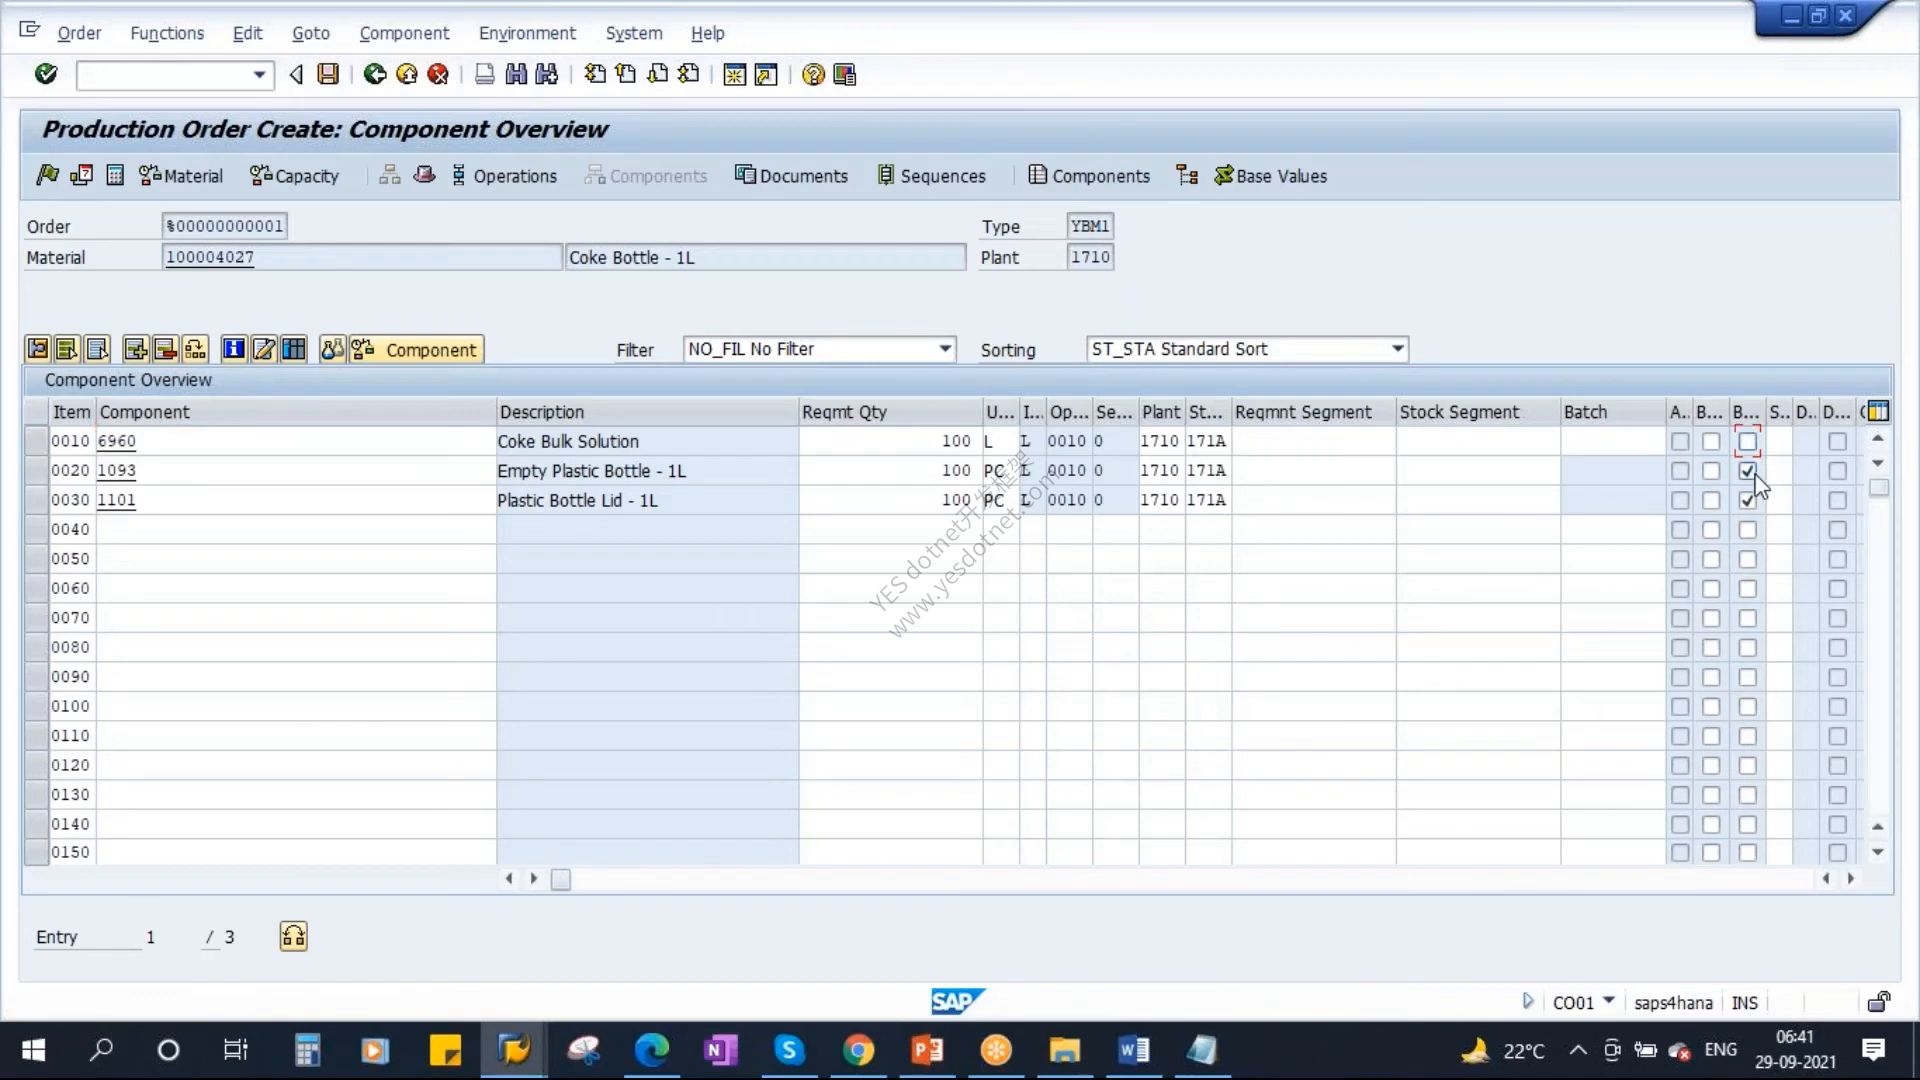
Task: Open Customize Local Layout icon
Action: click(845, 74)
